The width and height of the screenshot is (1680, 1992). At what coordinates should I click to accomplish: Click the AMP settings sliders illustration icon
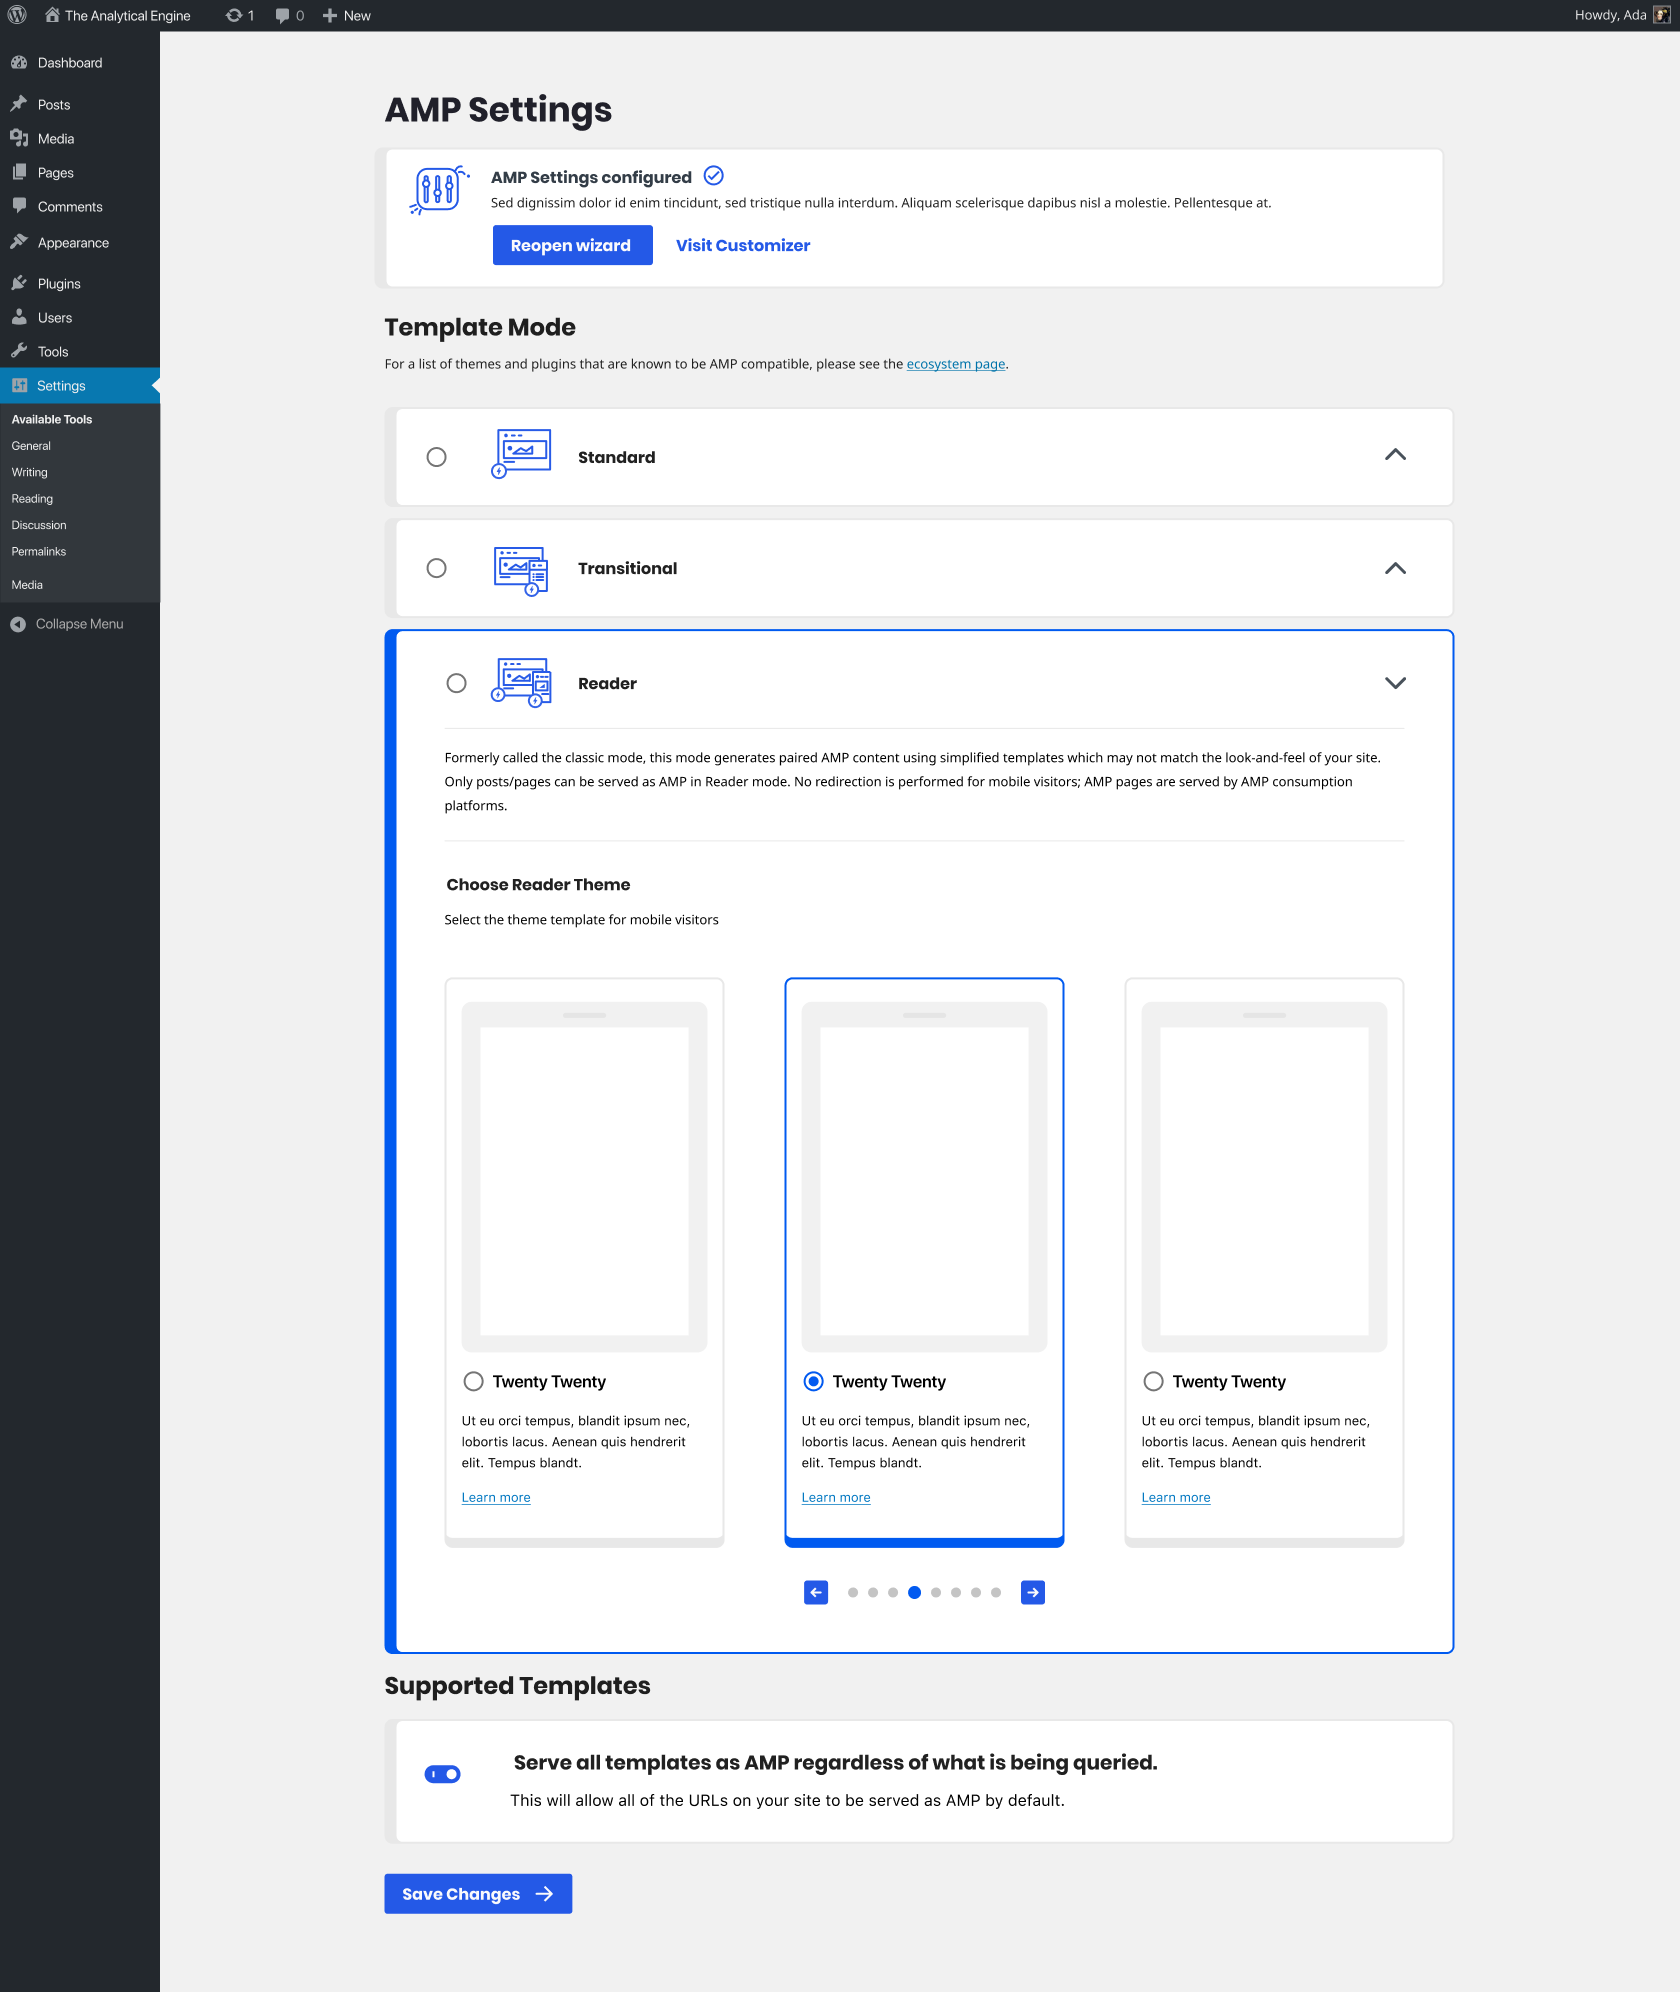click(439, 190)
